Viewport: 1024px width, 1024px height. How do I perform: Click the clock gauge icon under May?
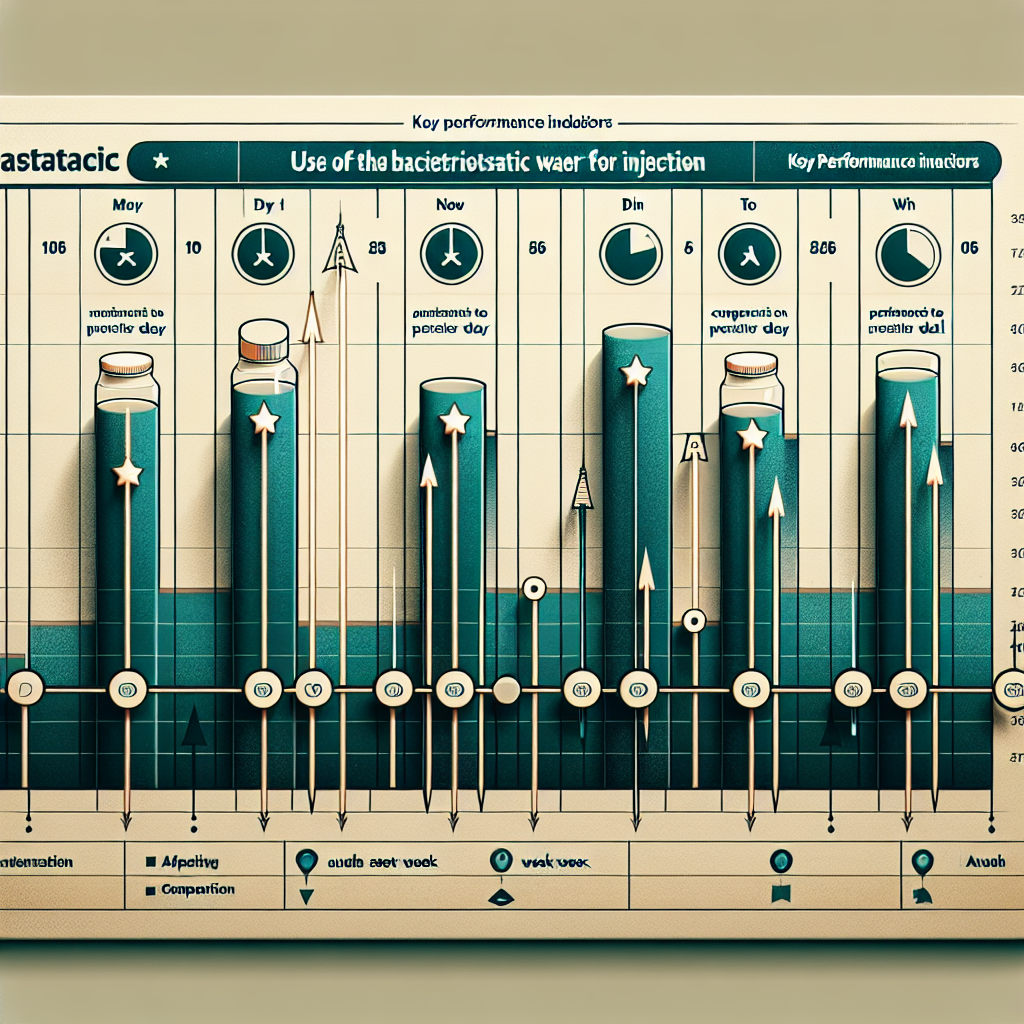(x=125, y=253)
